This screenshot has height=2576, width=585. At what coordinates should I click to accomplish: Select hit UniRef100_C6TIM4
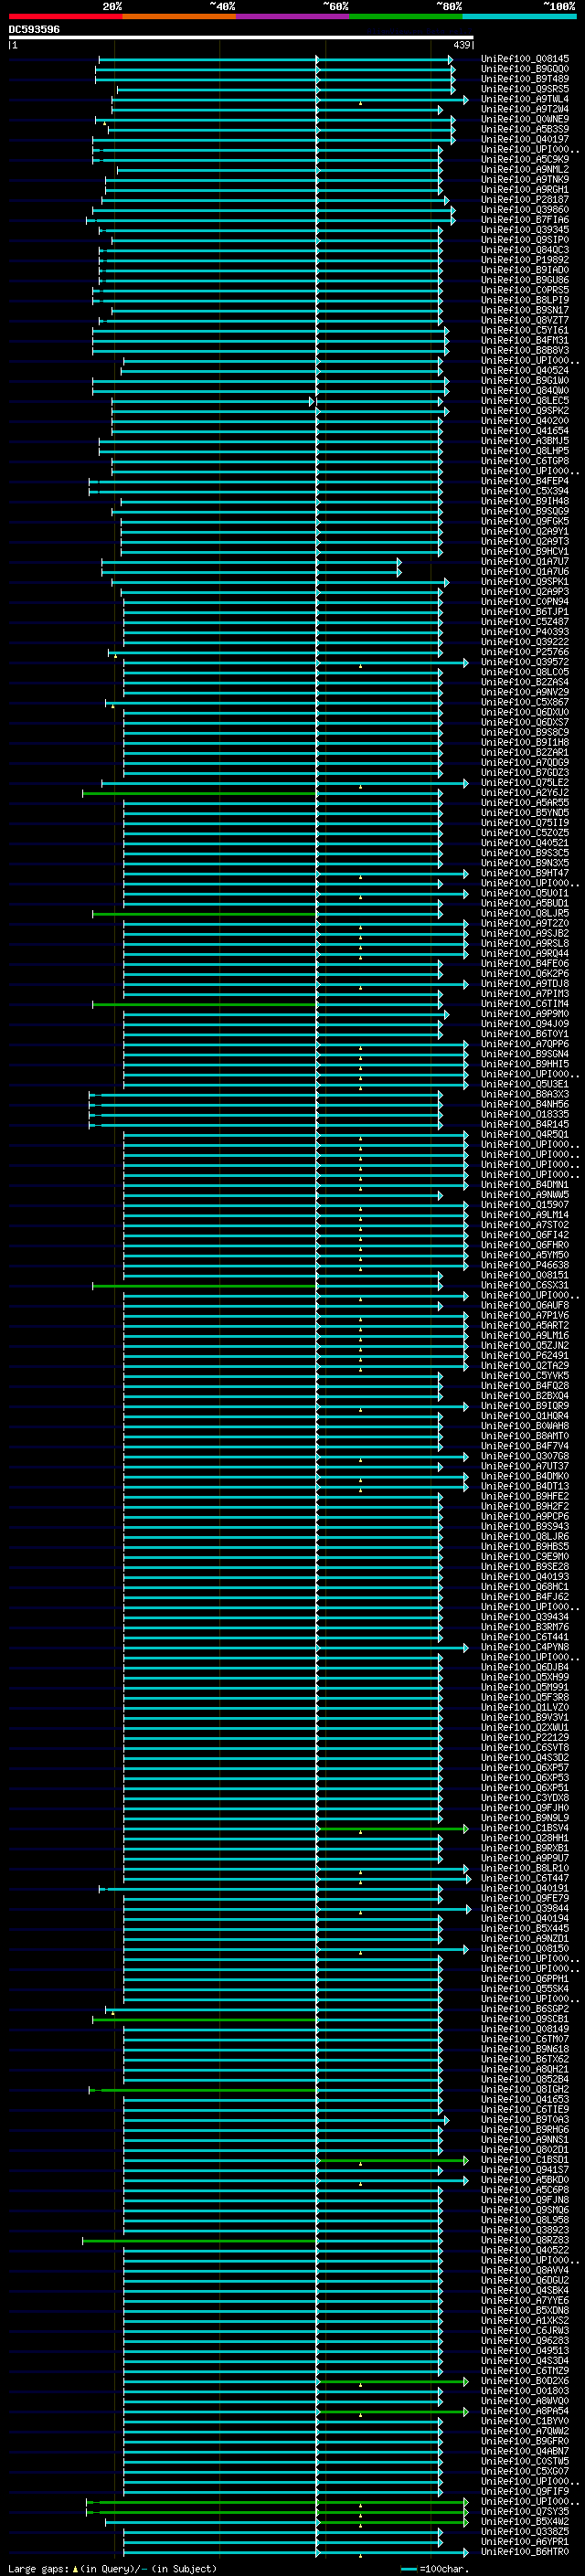coord(525,1004)
